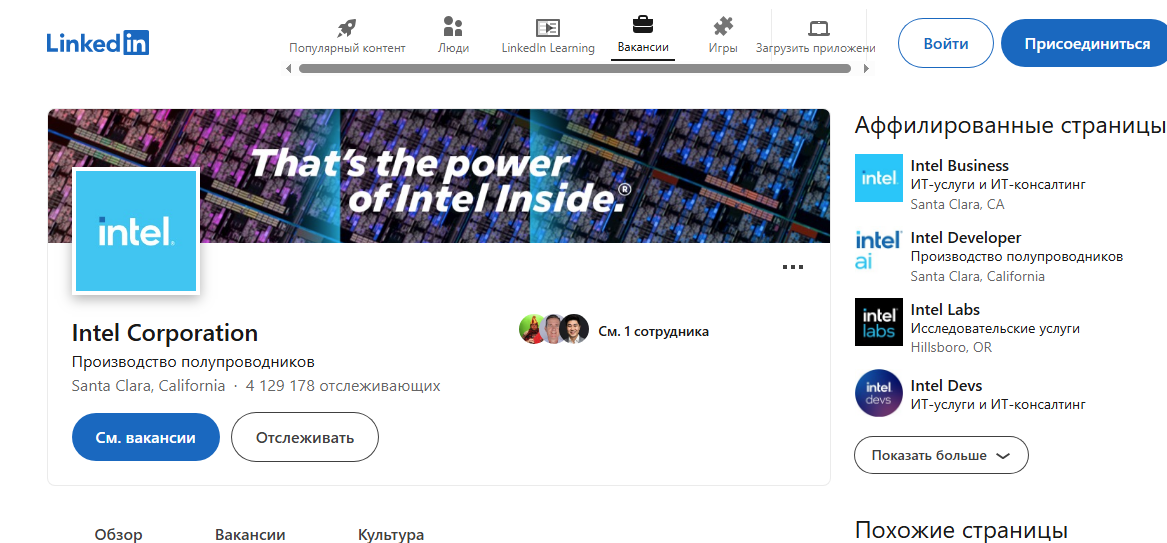1167x543 pixels.
Task: Click the Аффилированные страницы heading
Action: pos(1011,125)
